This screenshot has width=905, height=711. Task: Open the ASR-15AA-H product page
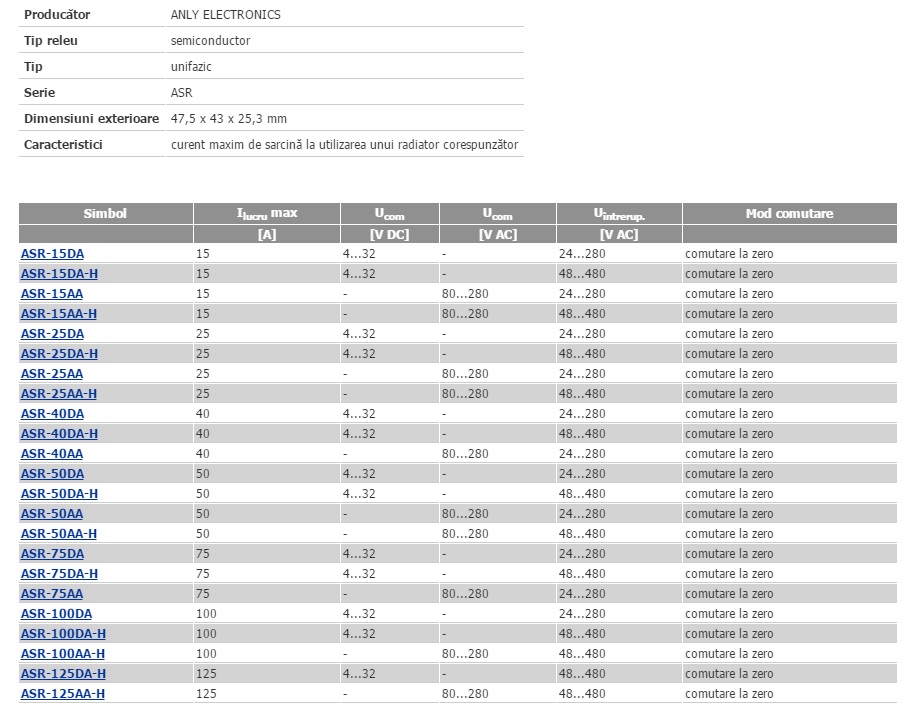point(59,314)
